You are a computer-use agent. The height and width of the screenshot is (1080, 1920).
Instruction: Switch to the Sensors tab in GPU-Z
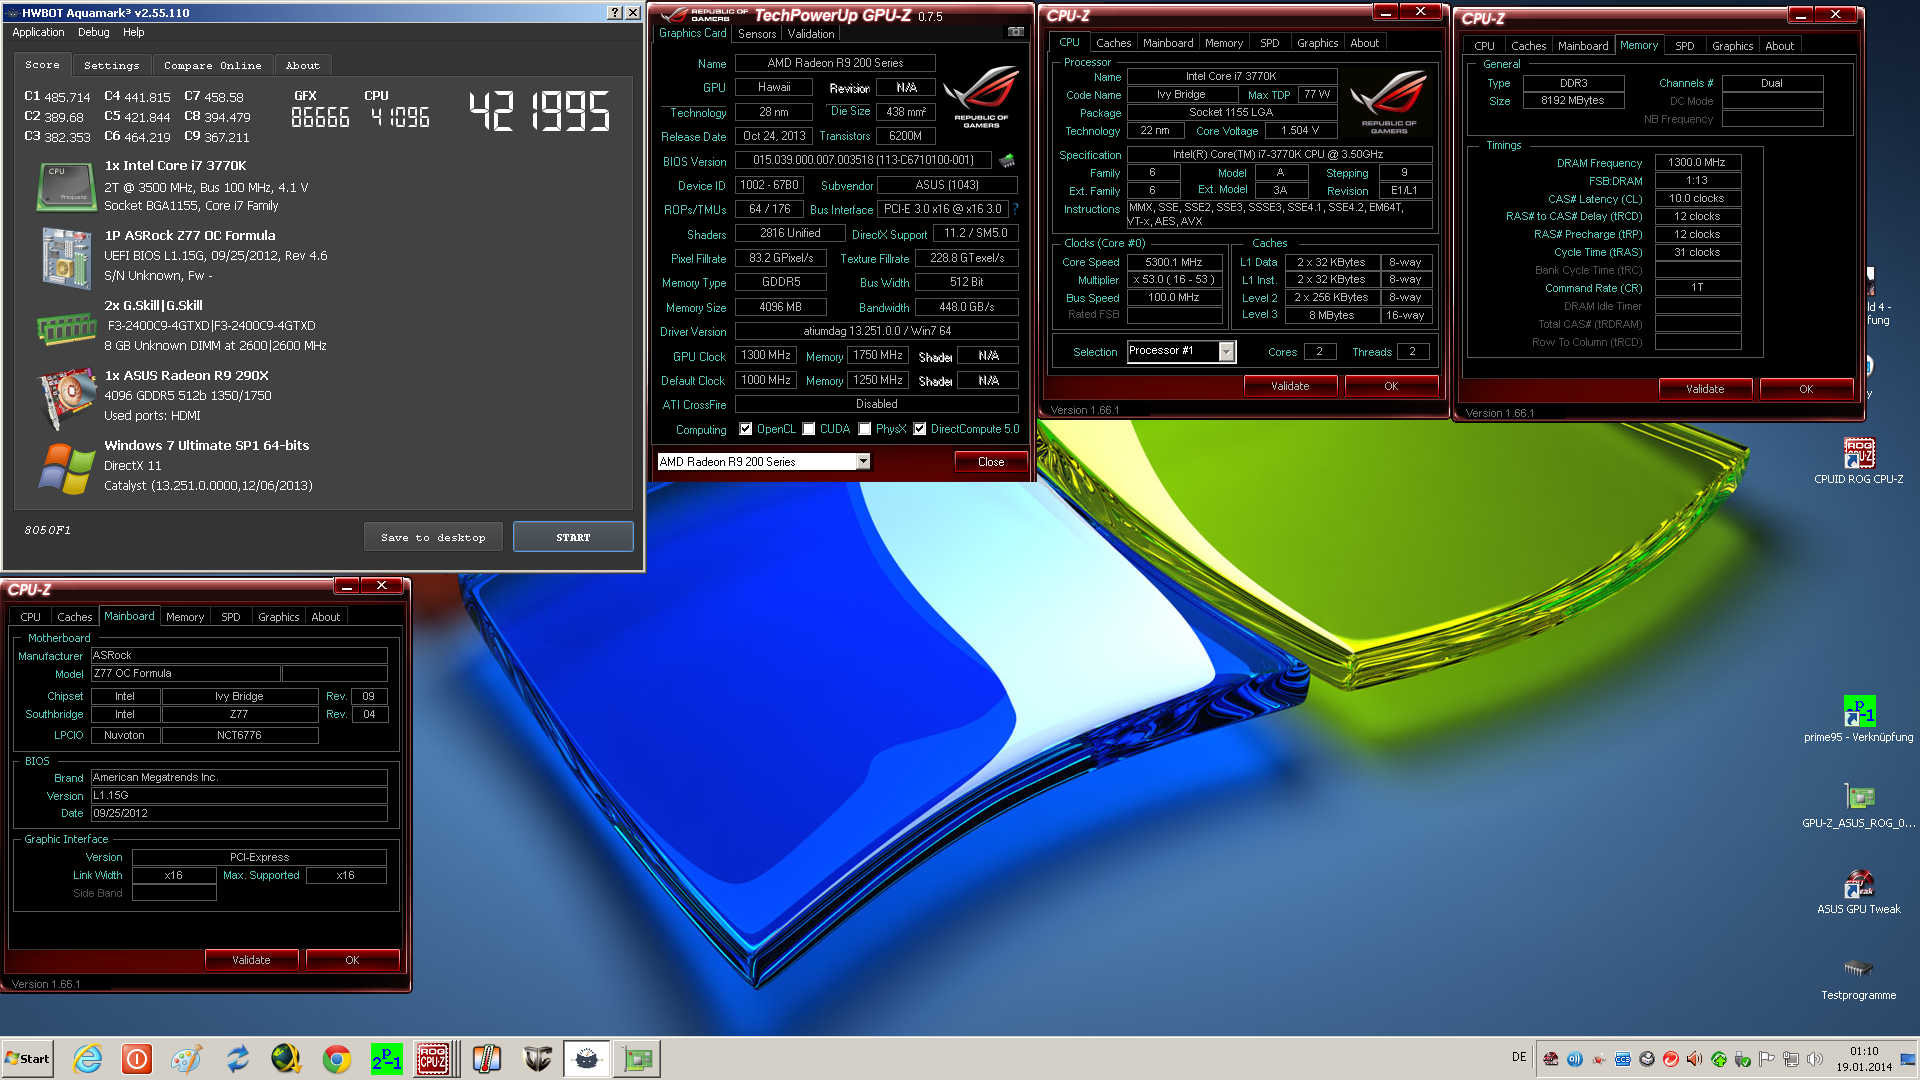[757, 33]
